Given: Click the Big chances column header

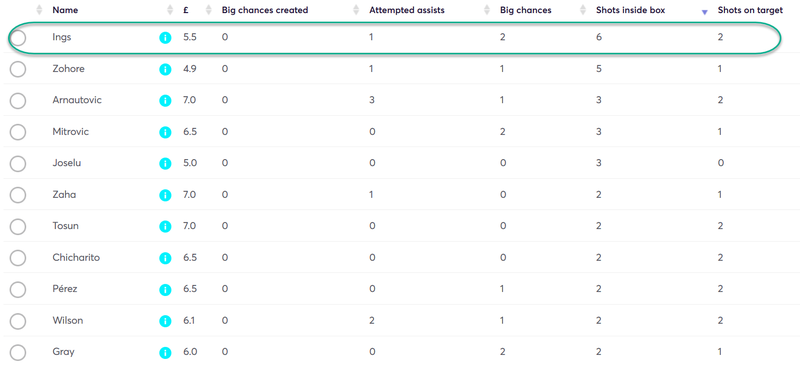Looking at the screenshot, I should [526, 10].
